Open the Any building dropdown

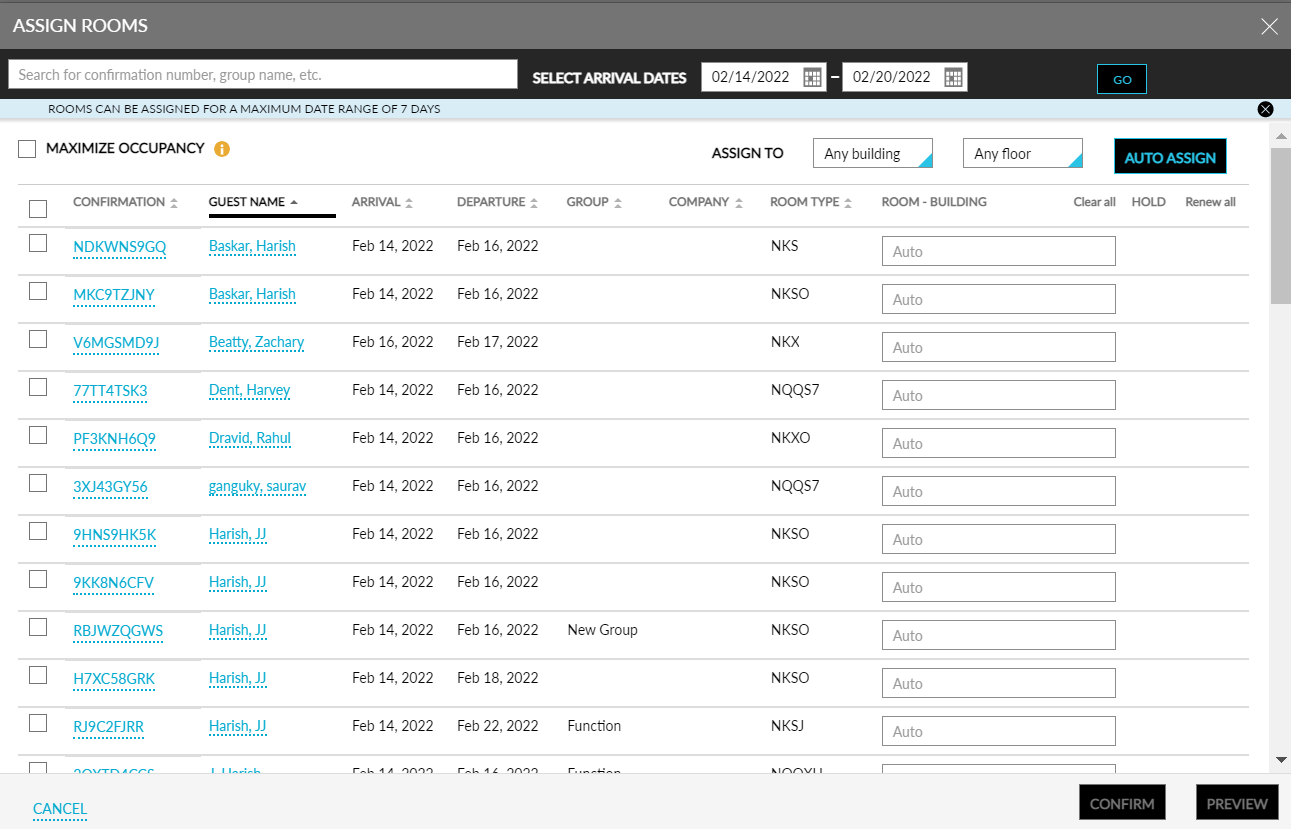(871, 153)
